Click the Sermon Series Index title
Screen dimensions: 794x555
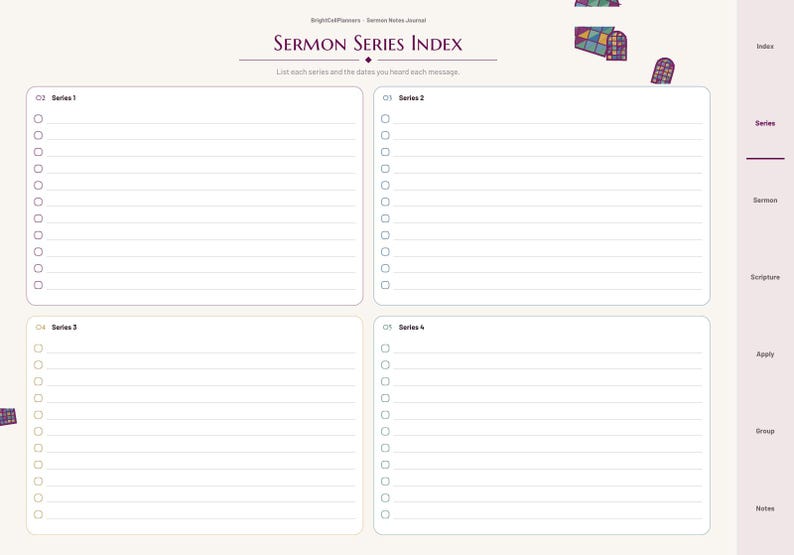tap(368, 44)
